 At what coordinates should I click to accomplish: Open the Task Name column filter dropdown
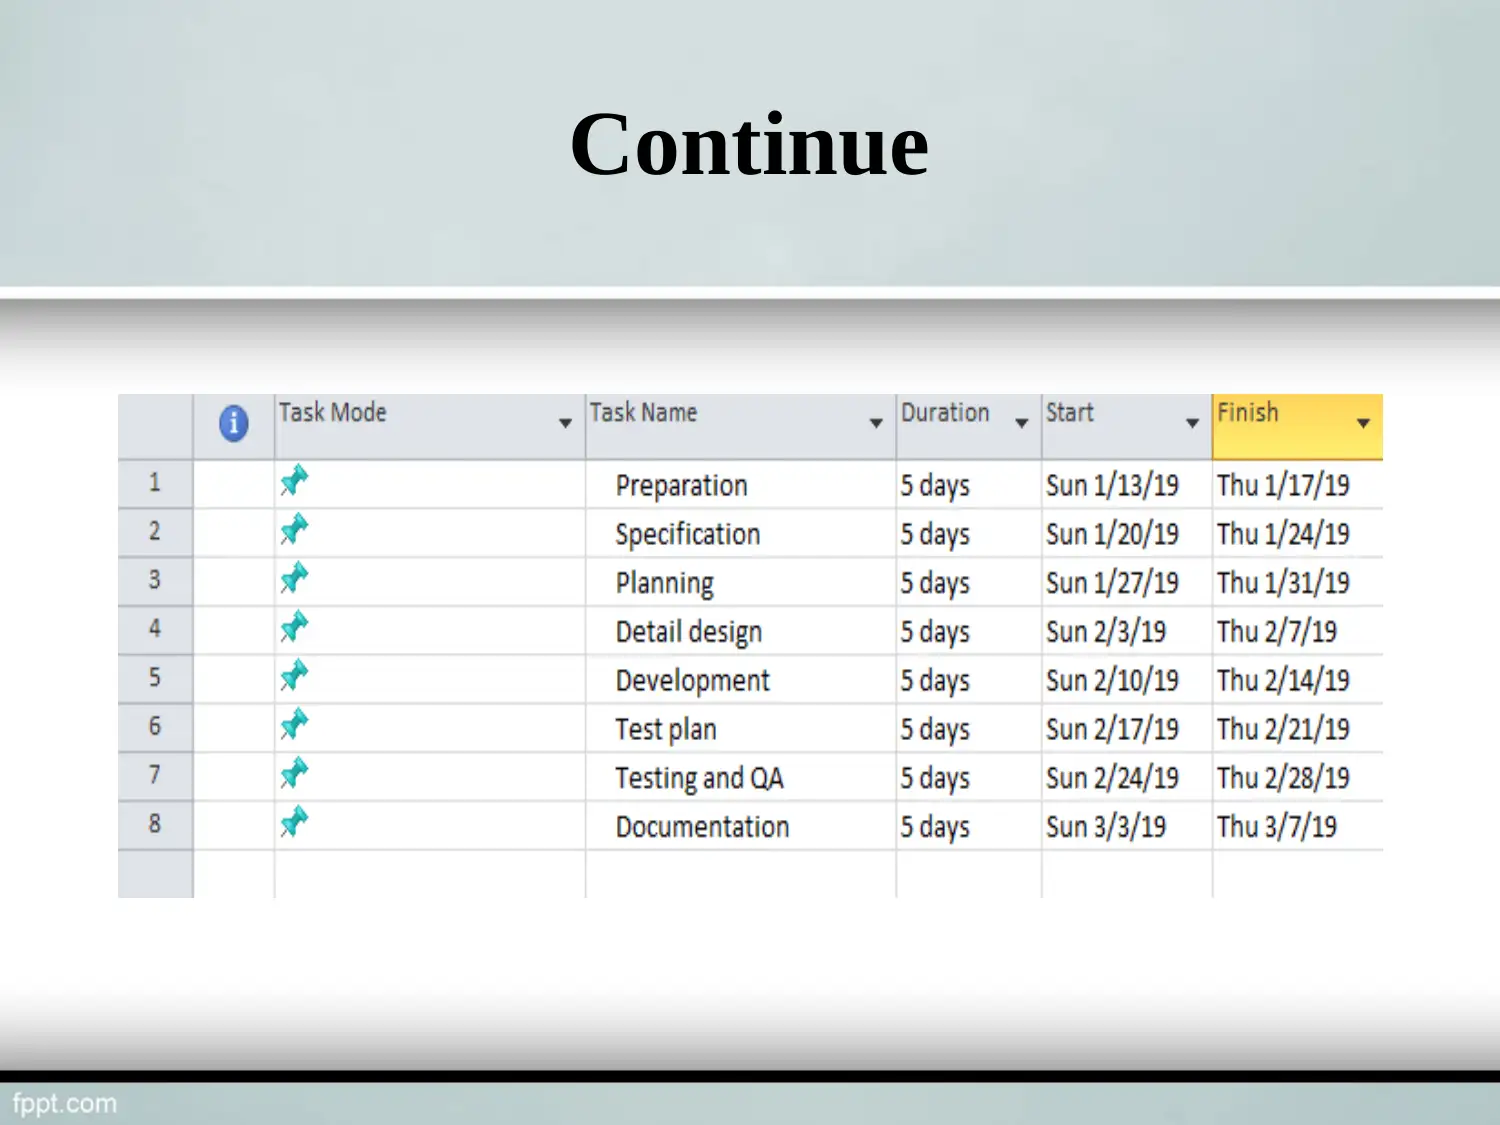pyautogui.click(x=876, y=424)
